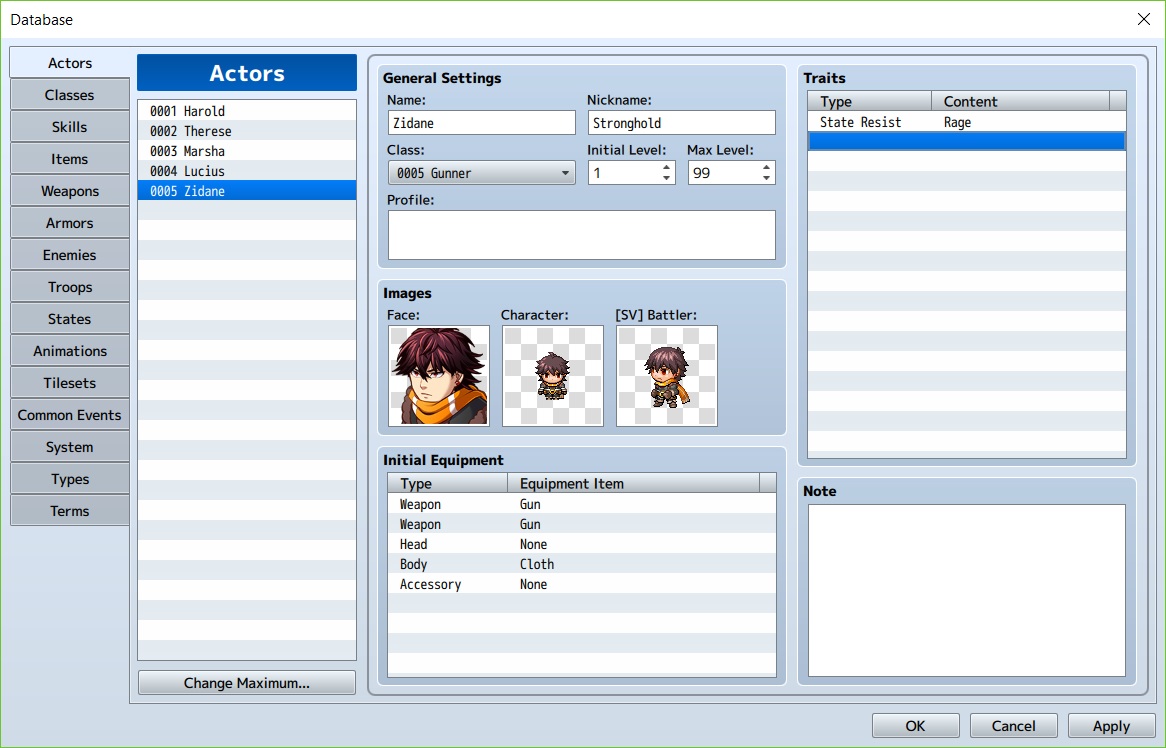Select actor 0001 Harold in list
The image size is (1166, 748).
[246, 111]
